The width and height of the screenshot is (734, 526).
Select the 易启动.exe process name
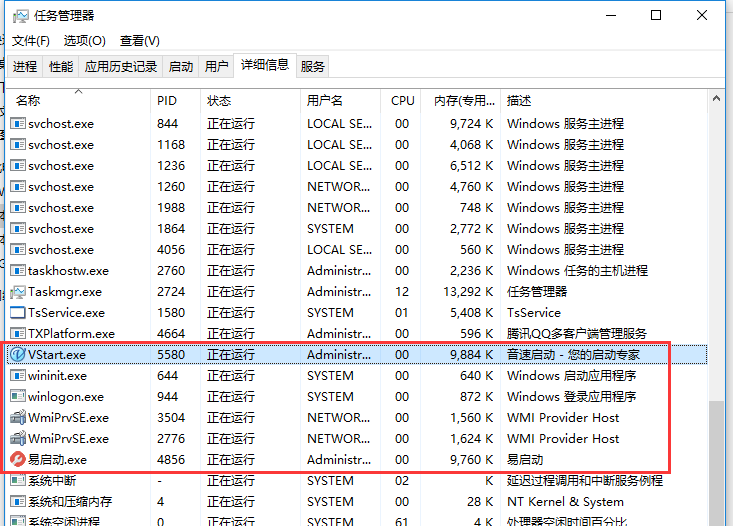[x=57, y=460]
